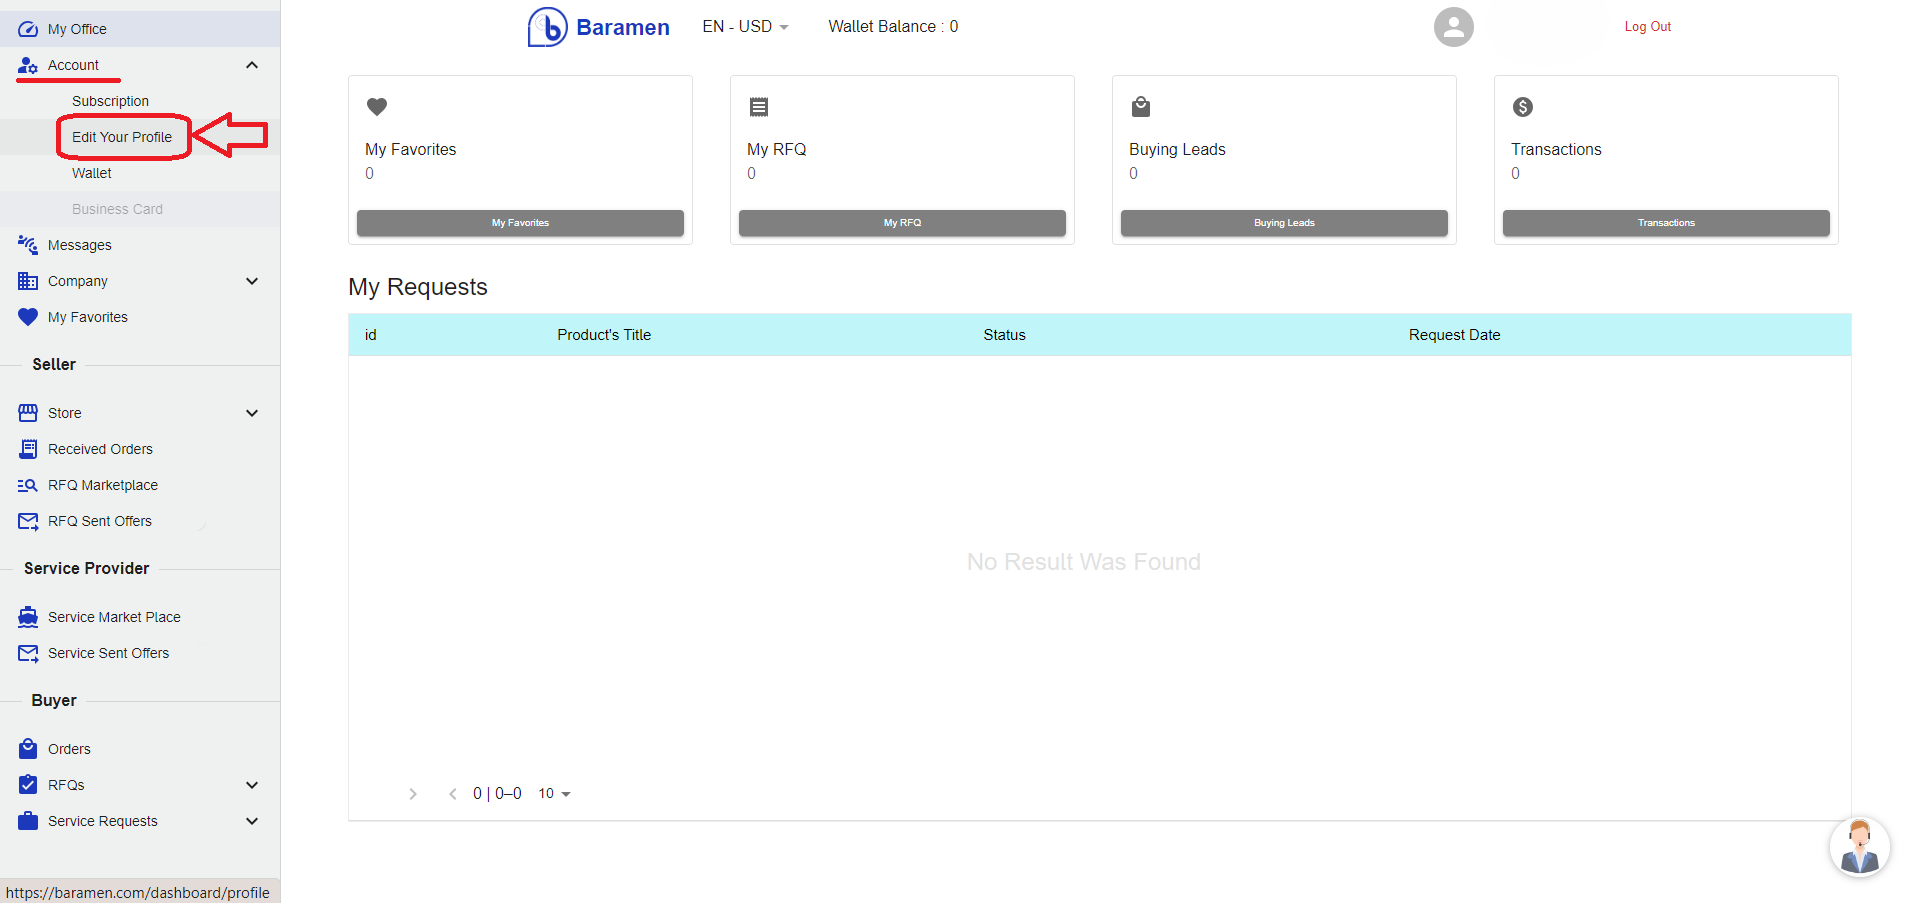The height and width of the screenshot is (903, 1909).
Task: Click the list icon on My RFQ card
Action: (x=759, y=106)
